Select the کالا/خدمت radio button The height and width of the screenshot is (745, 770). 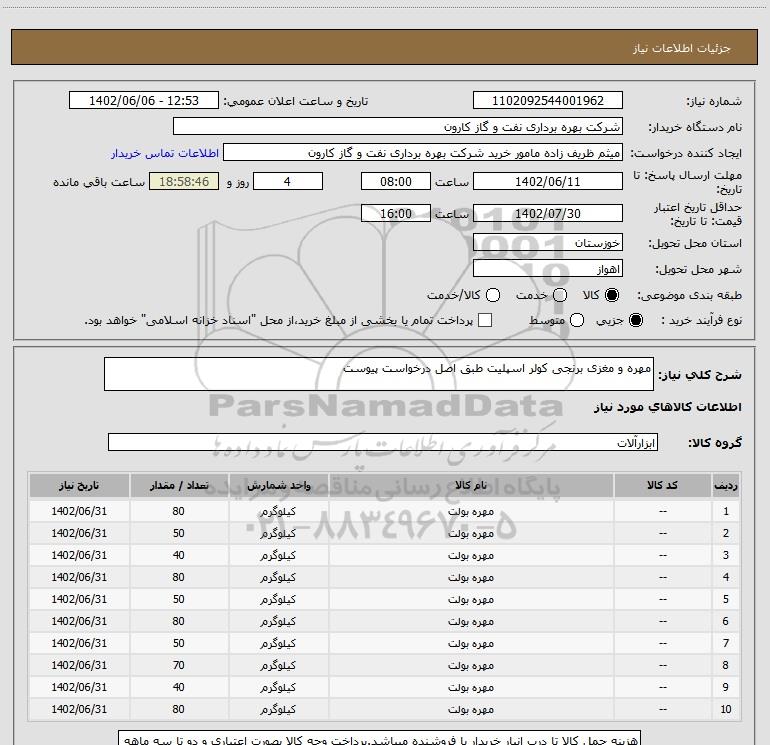coord(493,295)
